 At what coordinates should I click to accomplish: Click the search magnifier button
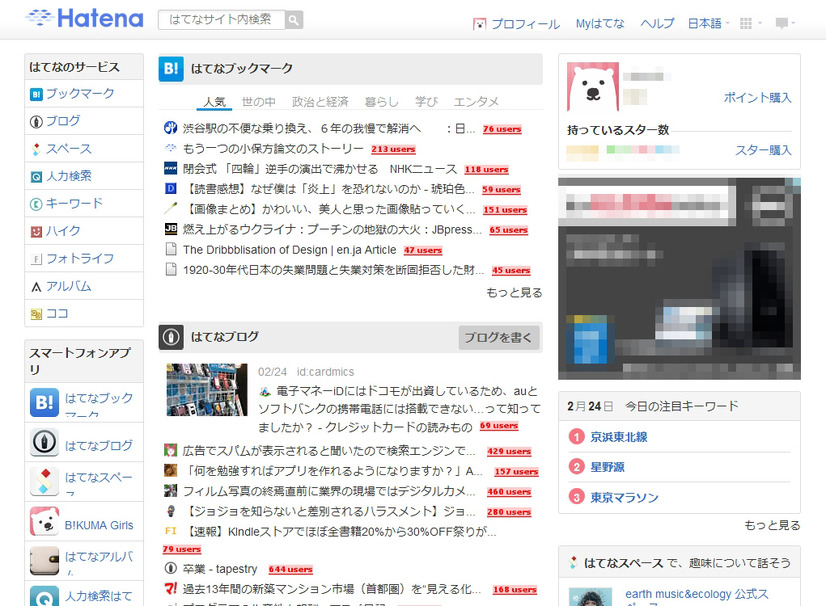point(294,20)
